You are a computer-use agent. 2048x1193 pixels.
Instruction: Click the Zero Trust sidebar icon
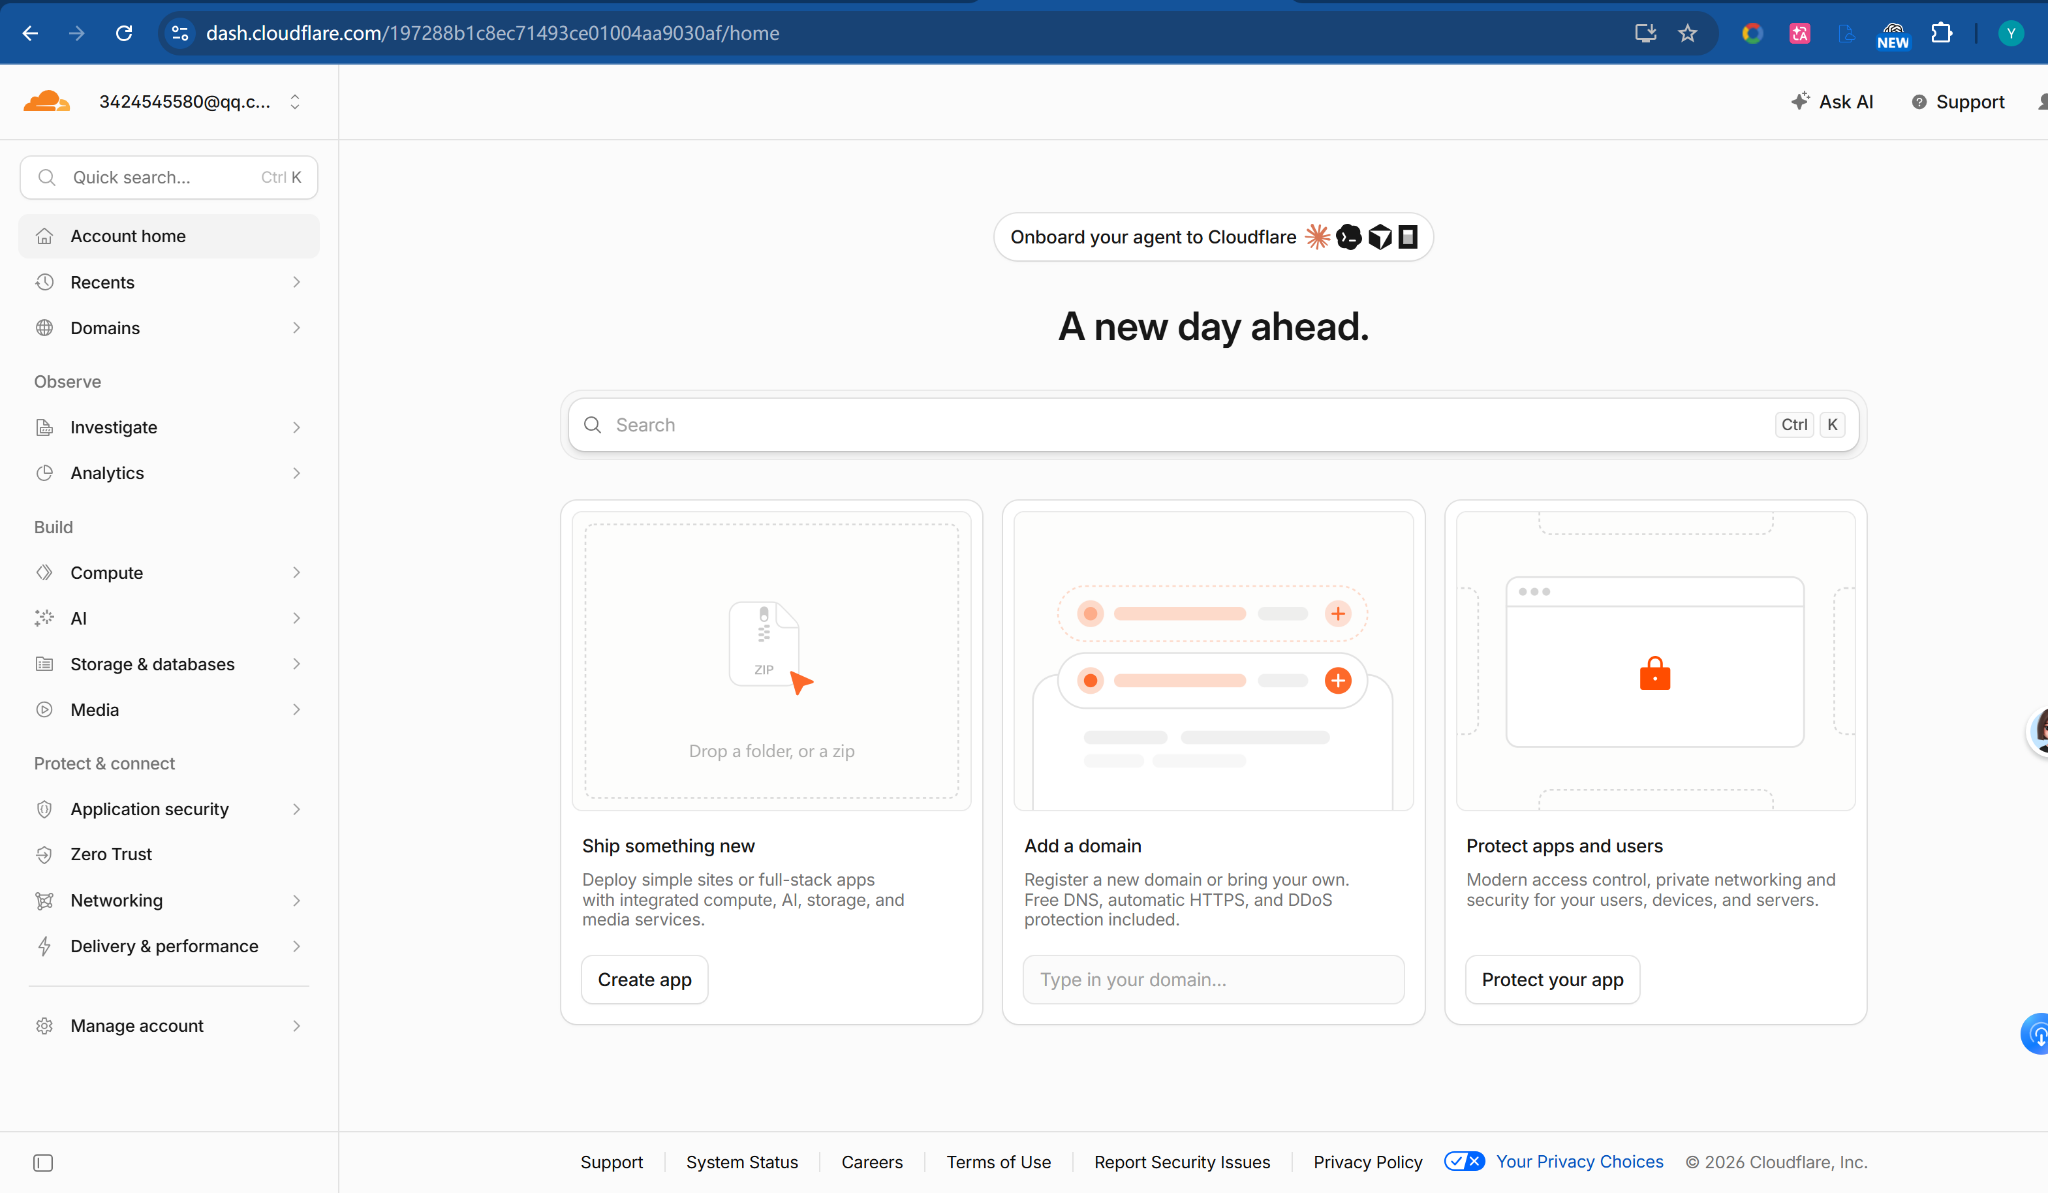pyautogui.click(x=44, y=854)
